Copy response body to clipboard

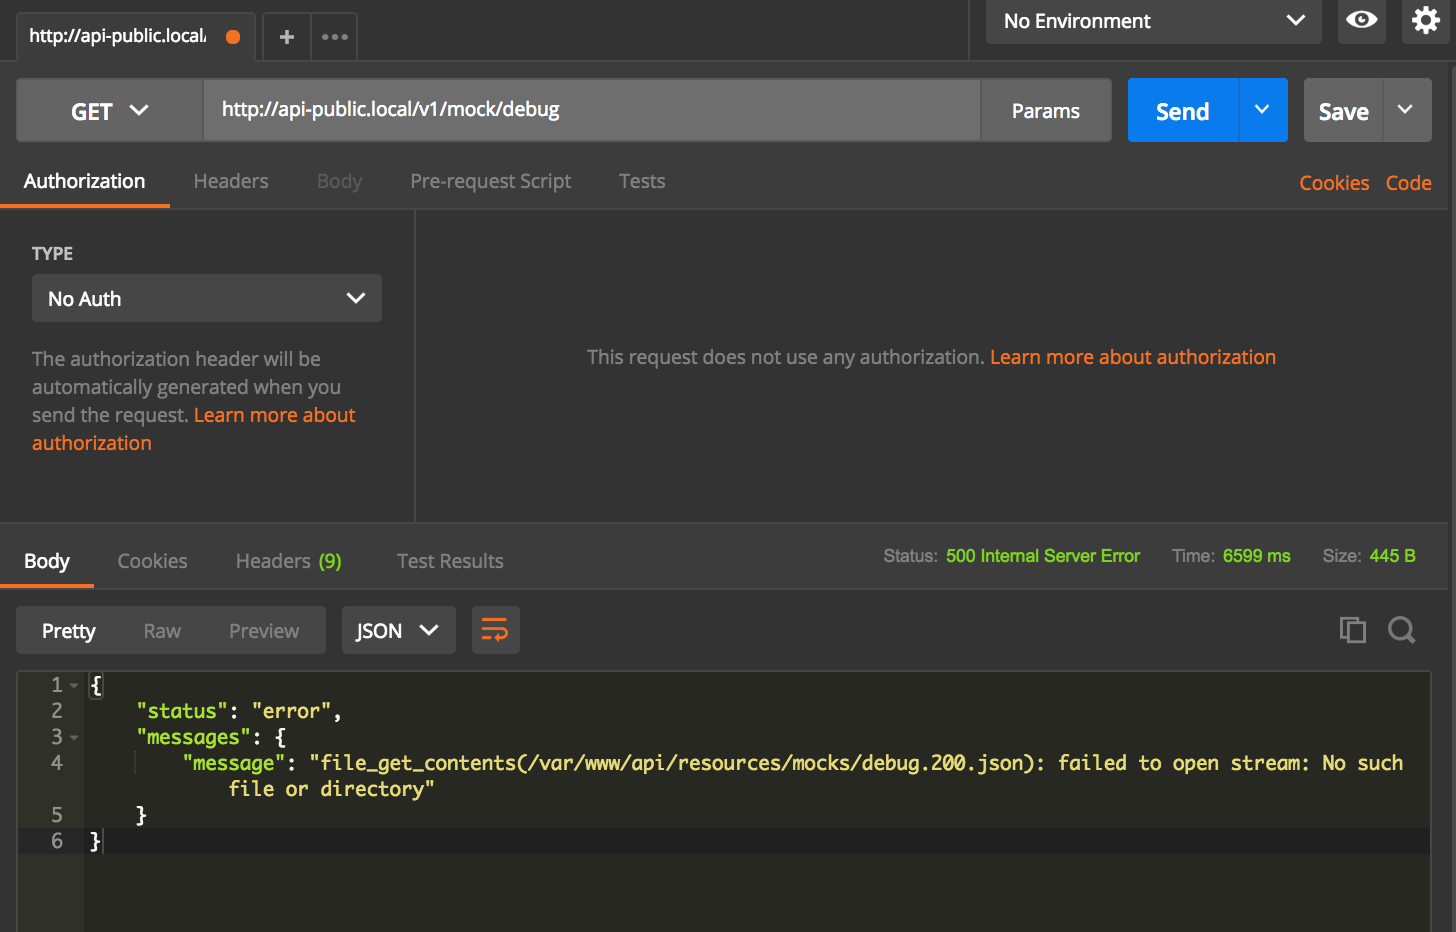coord(1352,630)
